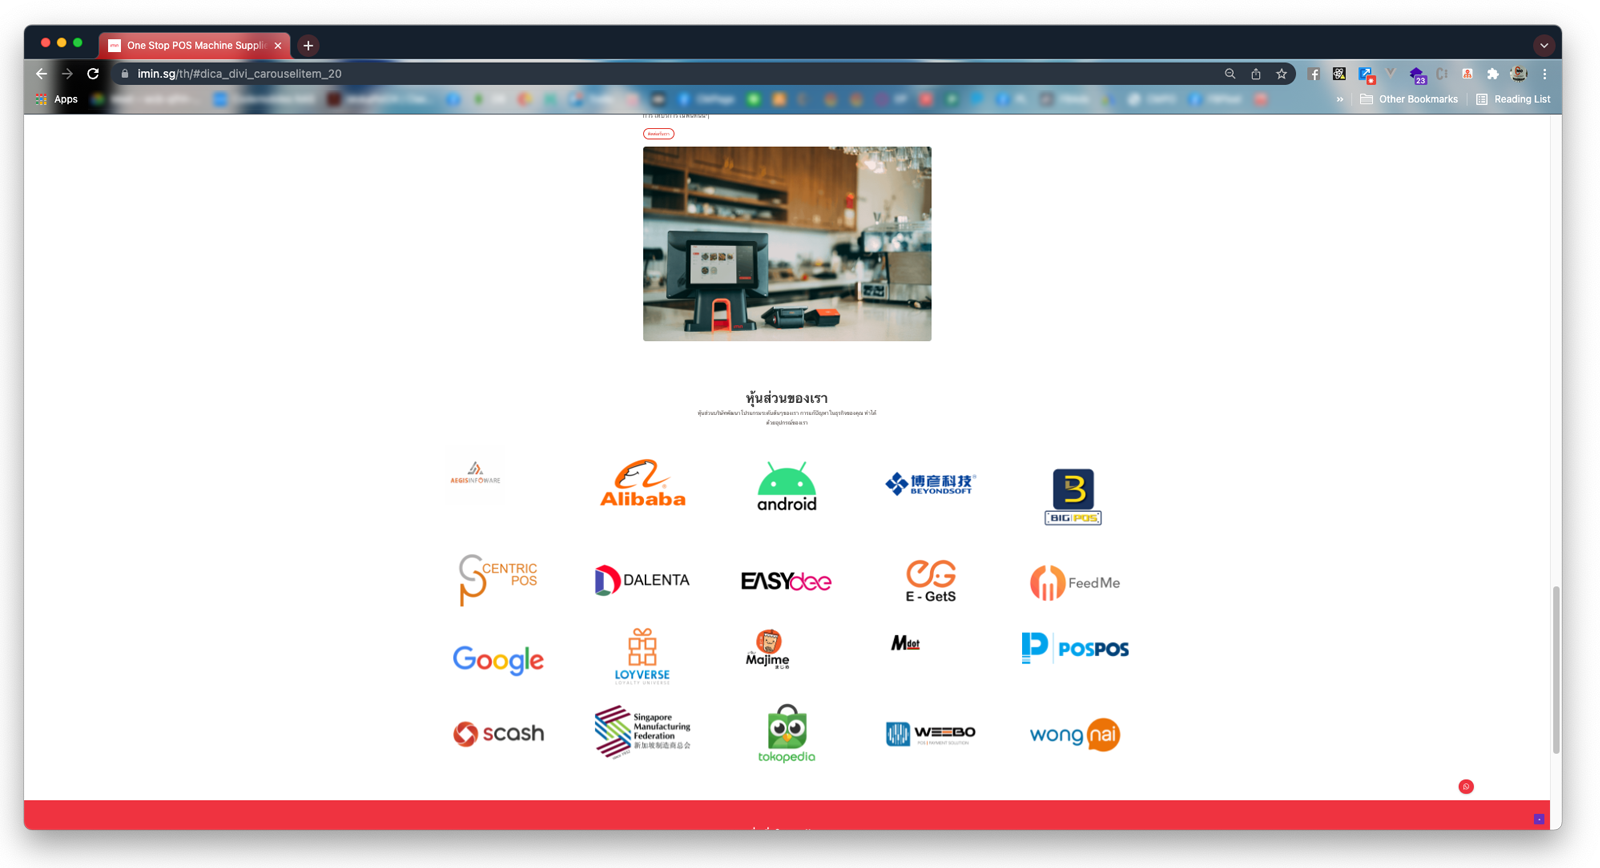Click the small red outlined button above photo

658,133
